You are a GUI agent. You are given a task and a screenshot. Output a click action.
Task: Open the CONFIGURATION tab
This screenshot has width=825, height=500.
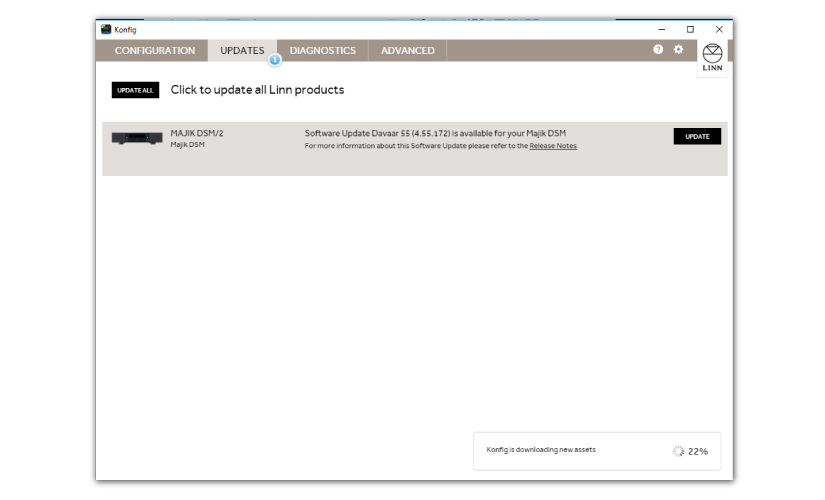[155, 51]
